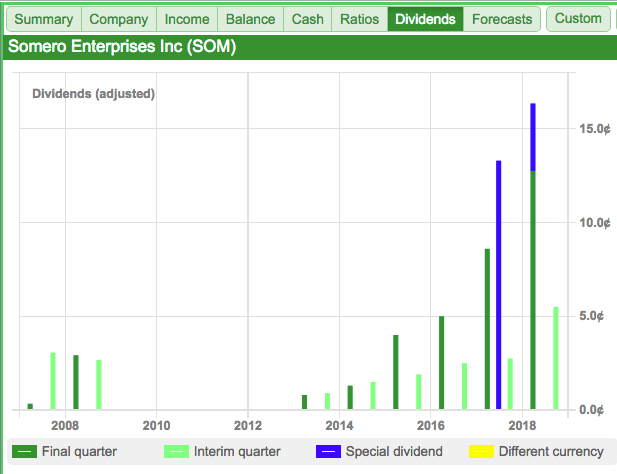Click the 15.0¢ axis value
Viewport: 617px width, 474px height.
click(595, 129)
